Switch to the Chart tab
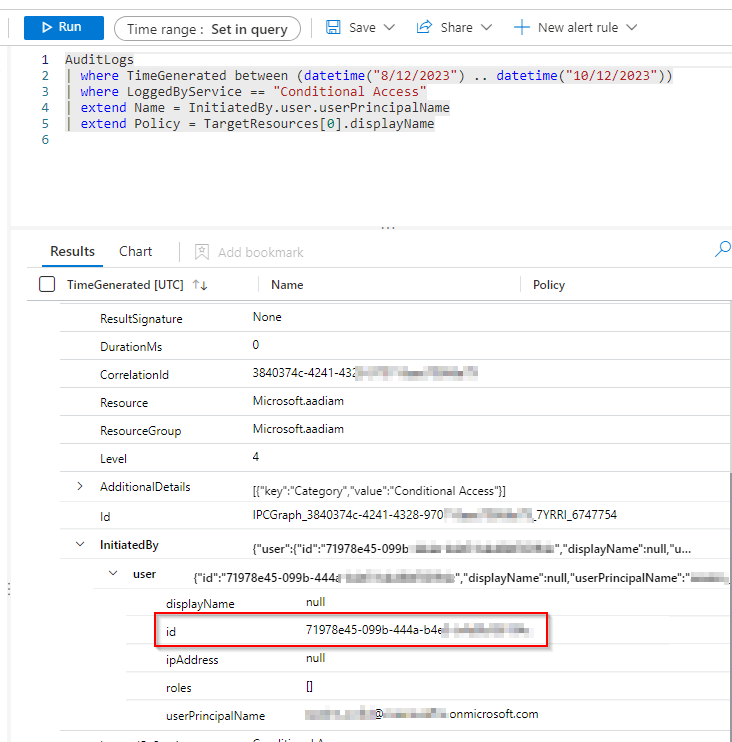Viewport: 732px width, 742px height. [x=136, y=252]
